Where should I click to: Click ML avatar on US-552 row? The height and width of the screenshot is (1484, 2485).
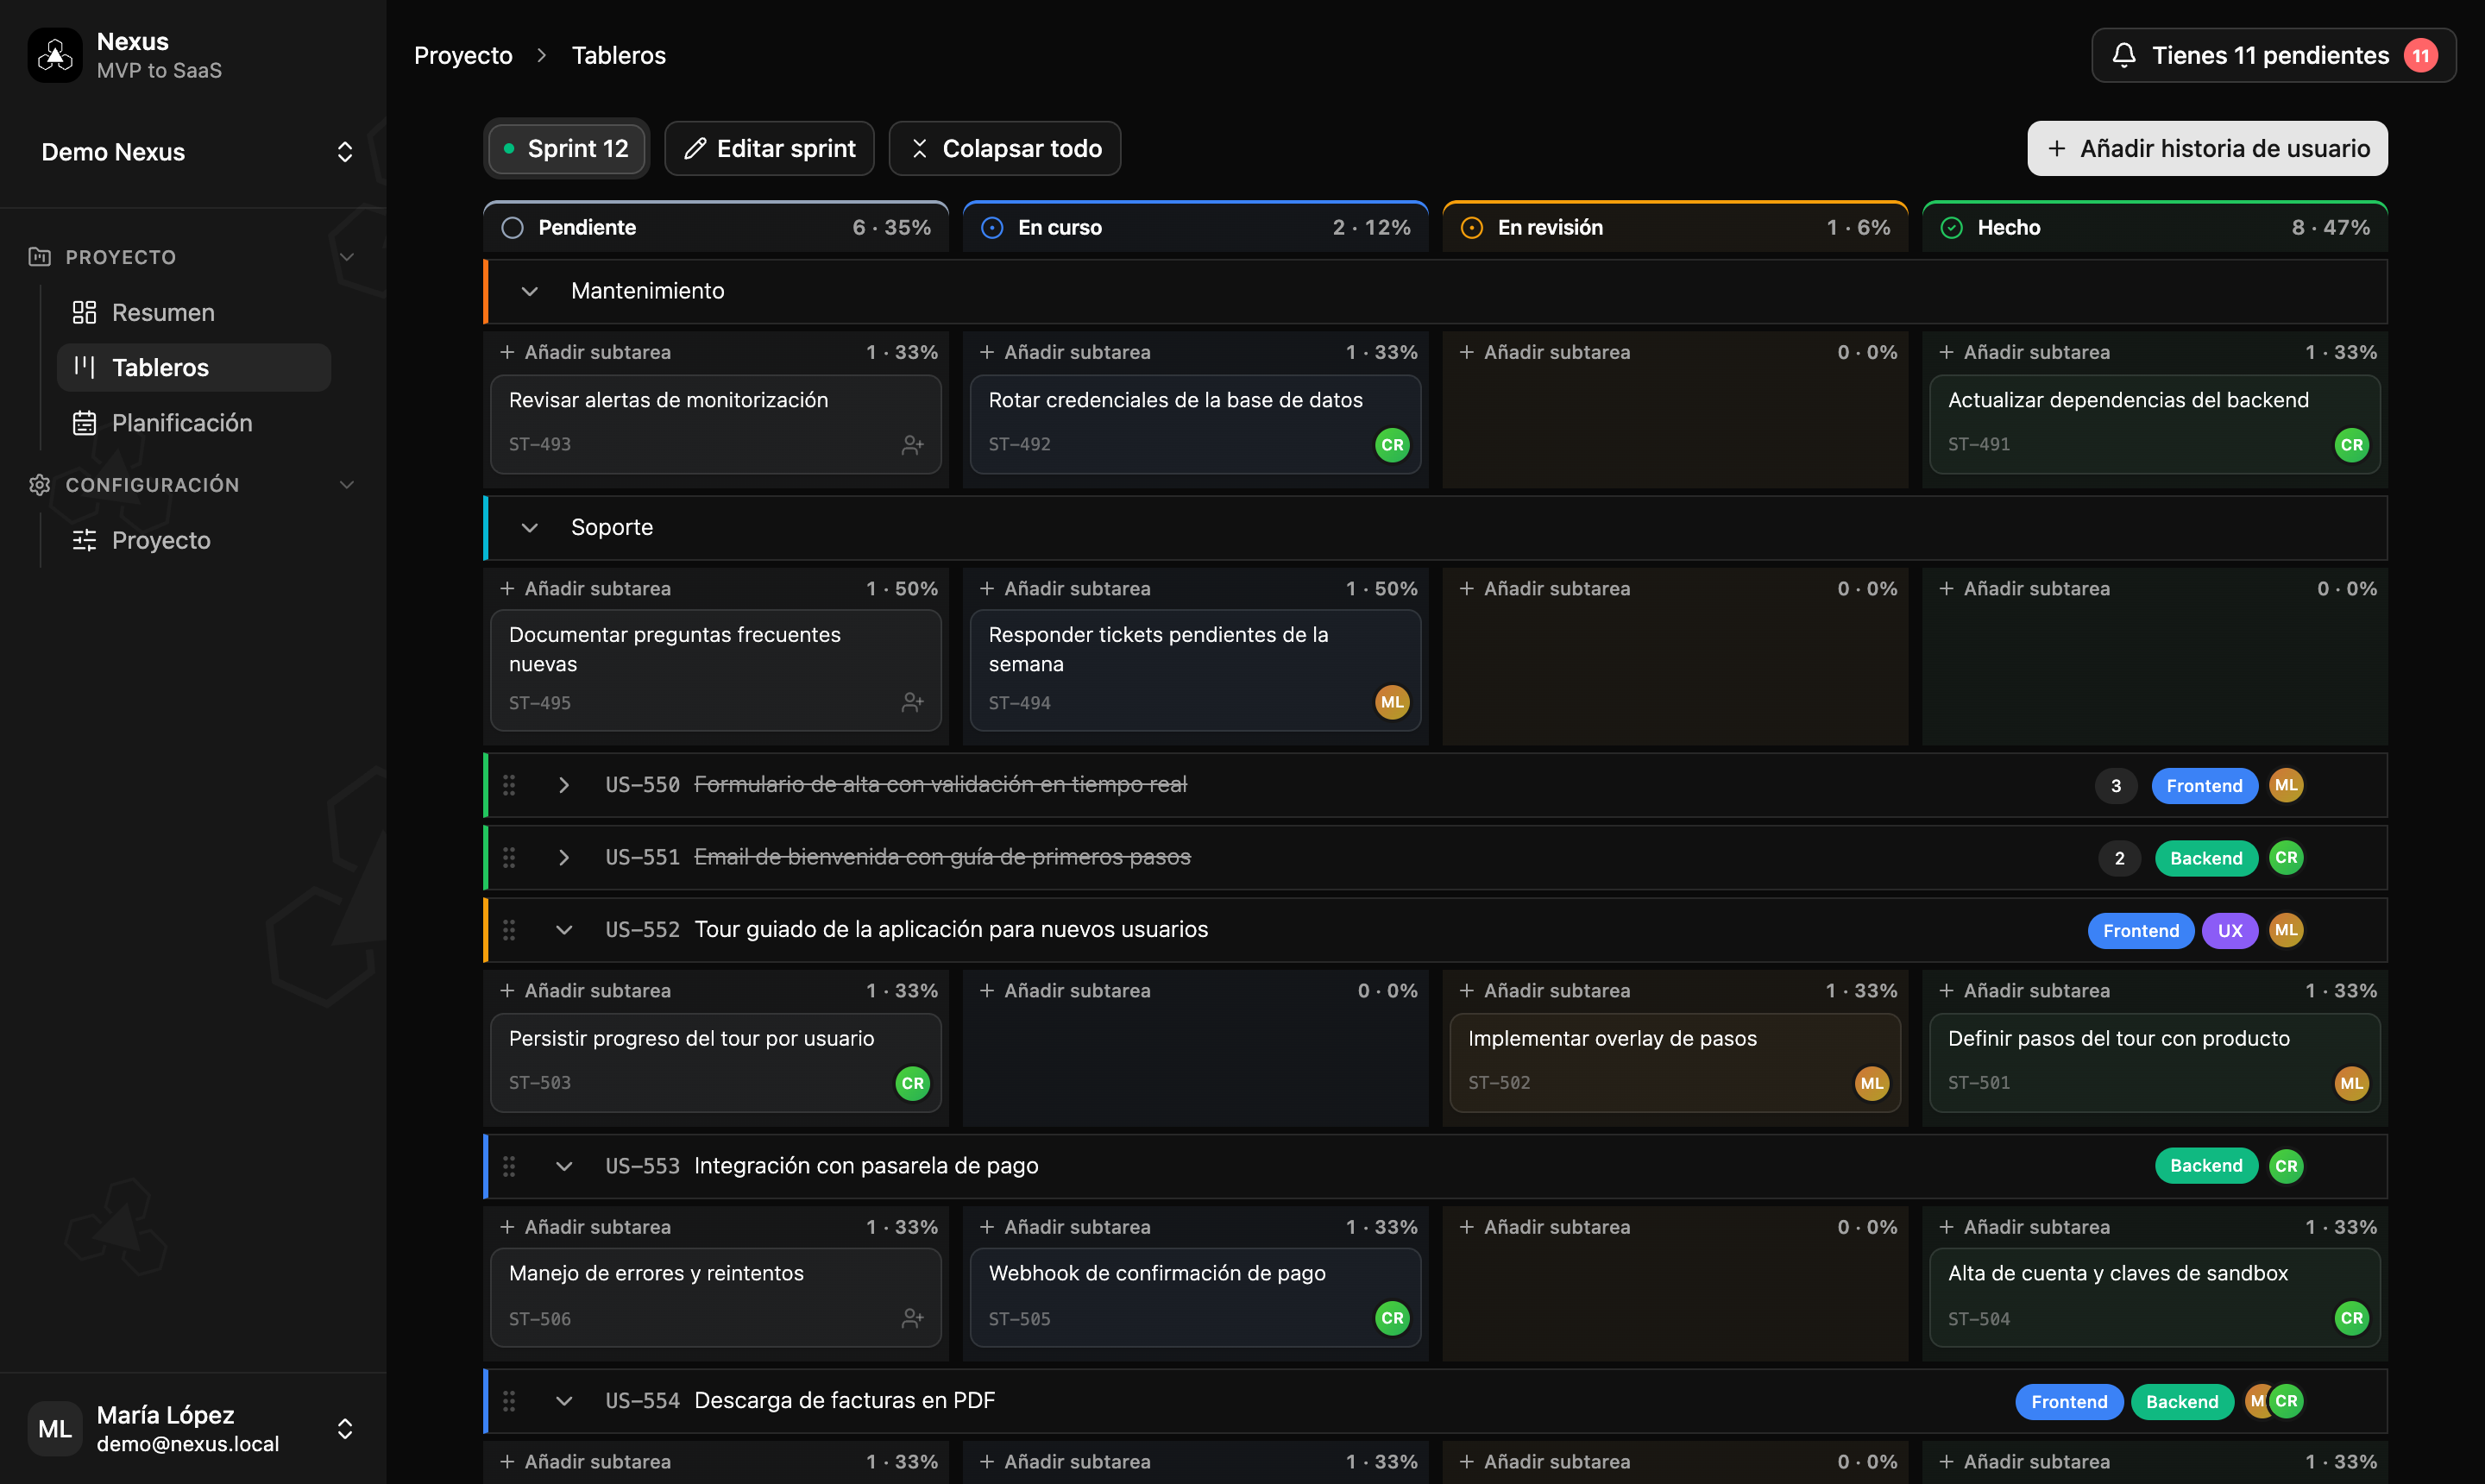(2286, 930)
